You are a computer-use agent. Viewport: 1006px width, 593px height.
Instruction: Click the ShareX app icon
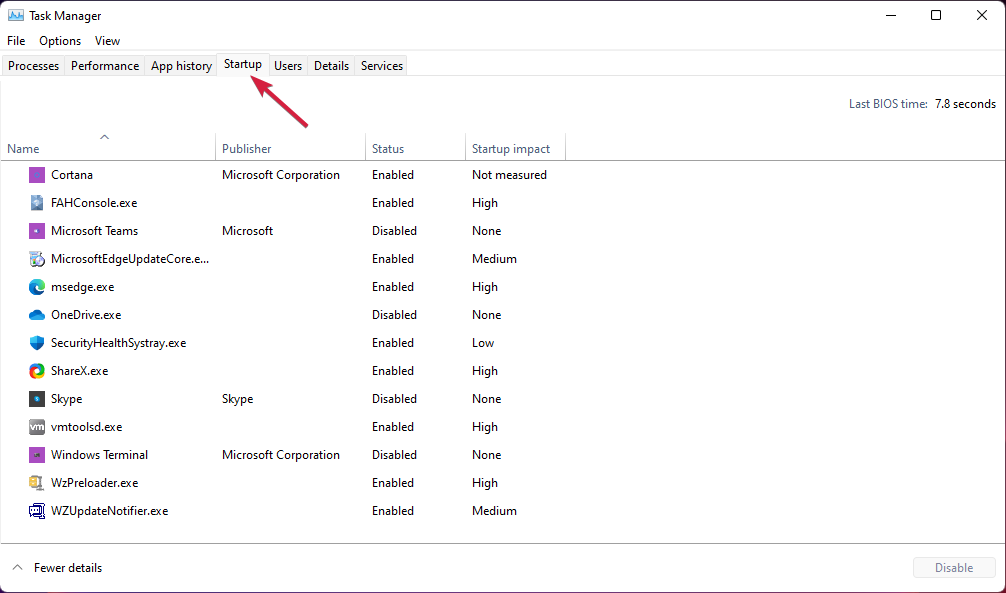point(37,371)
